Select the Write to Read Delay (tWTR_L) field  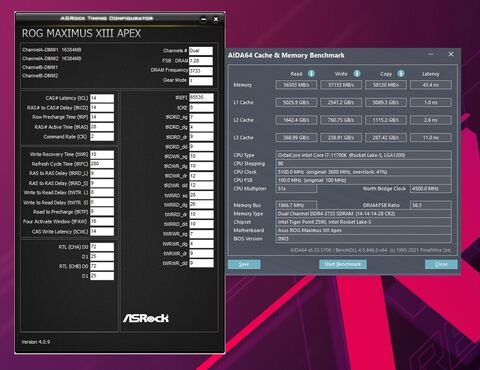(x=102, y=193)
